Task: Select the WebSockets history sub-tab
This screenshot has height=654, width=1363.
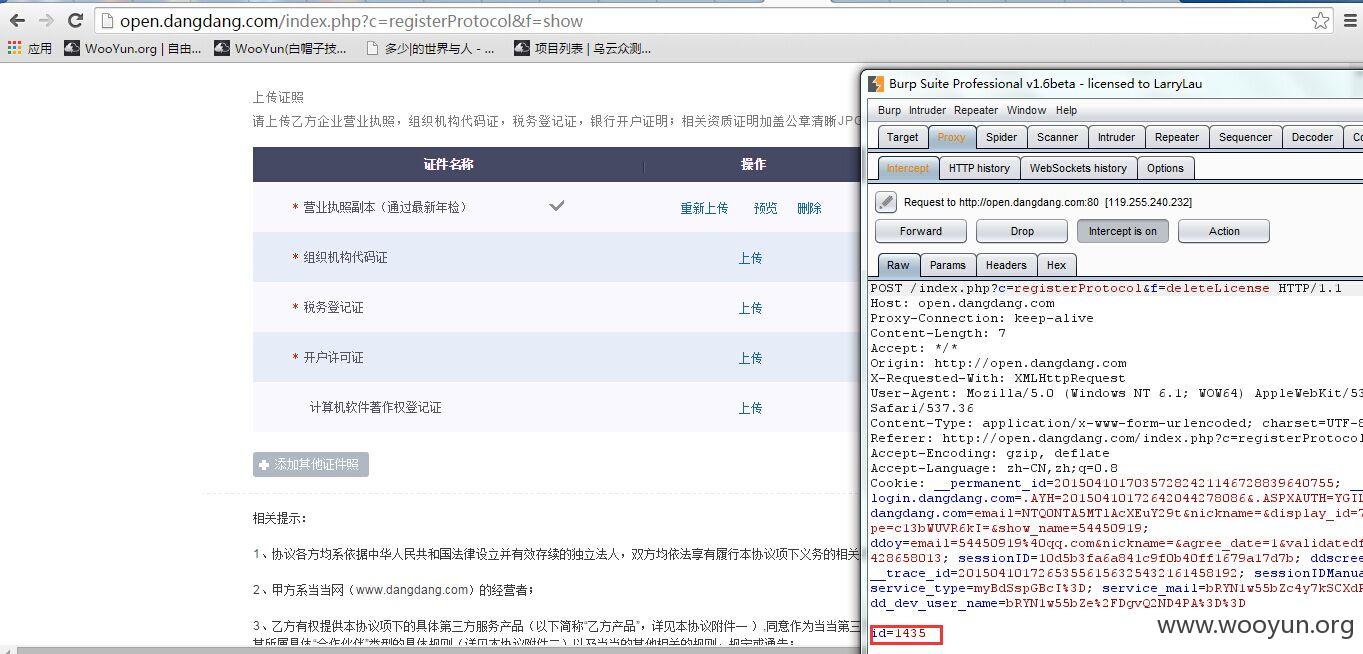Action: click(x=1078, y=168)
